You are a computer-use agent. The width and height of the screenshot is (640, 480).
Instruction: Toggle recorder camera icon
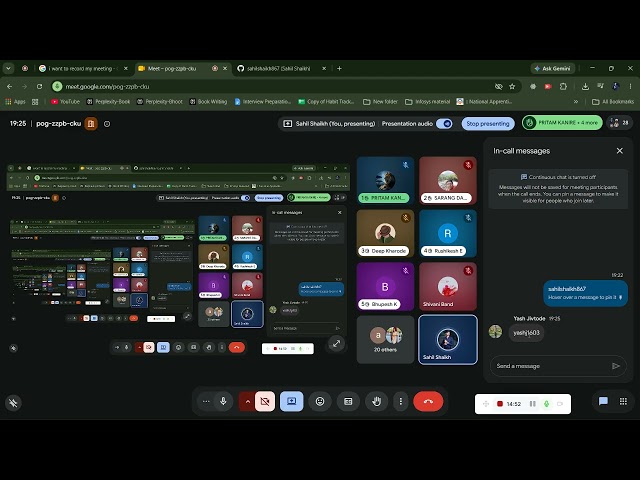[560, 404]
